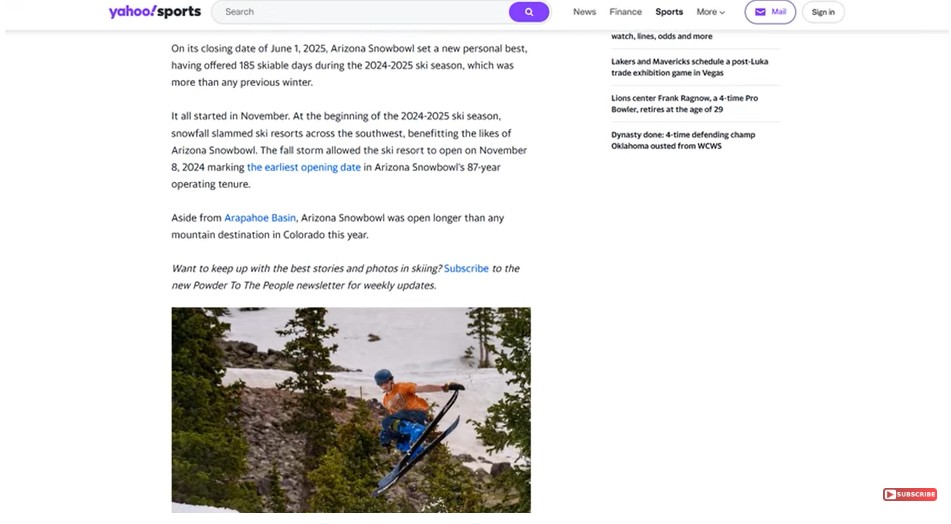Go to the Finance navigation item
951x524 pixels.
(x=625, y=12)
